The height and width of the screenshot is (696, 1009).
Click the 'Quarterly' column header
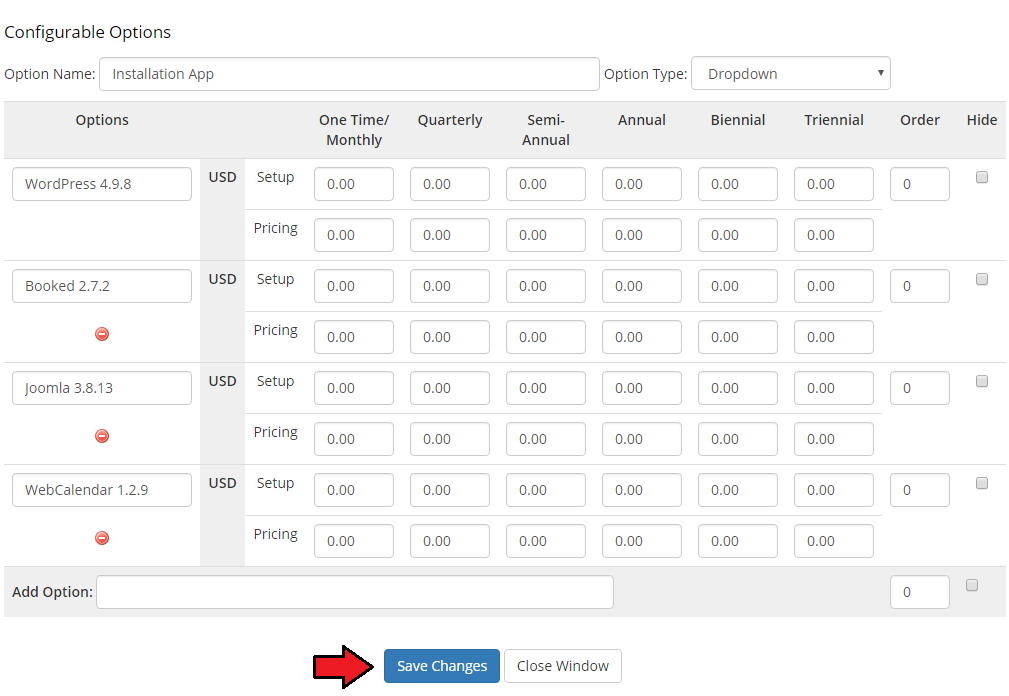[450, 120]
